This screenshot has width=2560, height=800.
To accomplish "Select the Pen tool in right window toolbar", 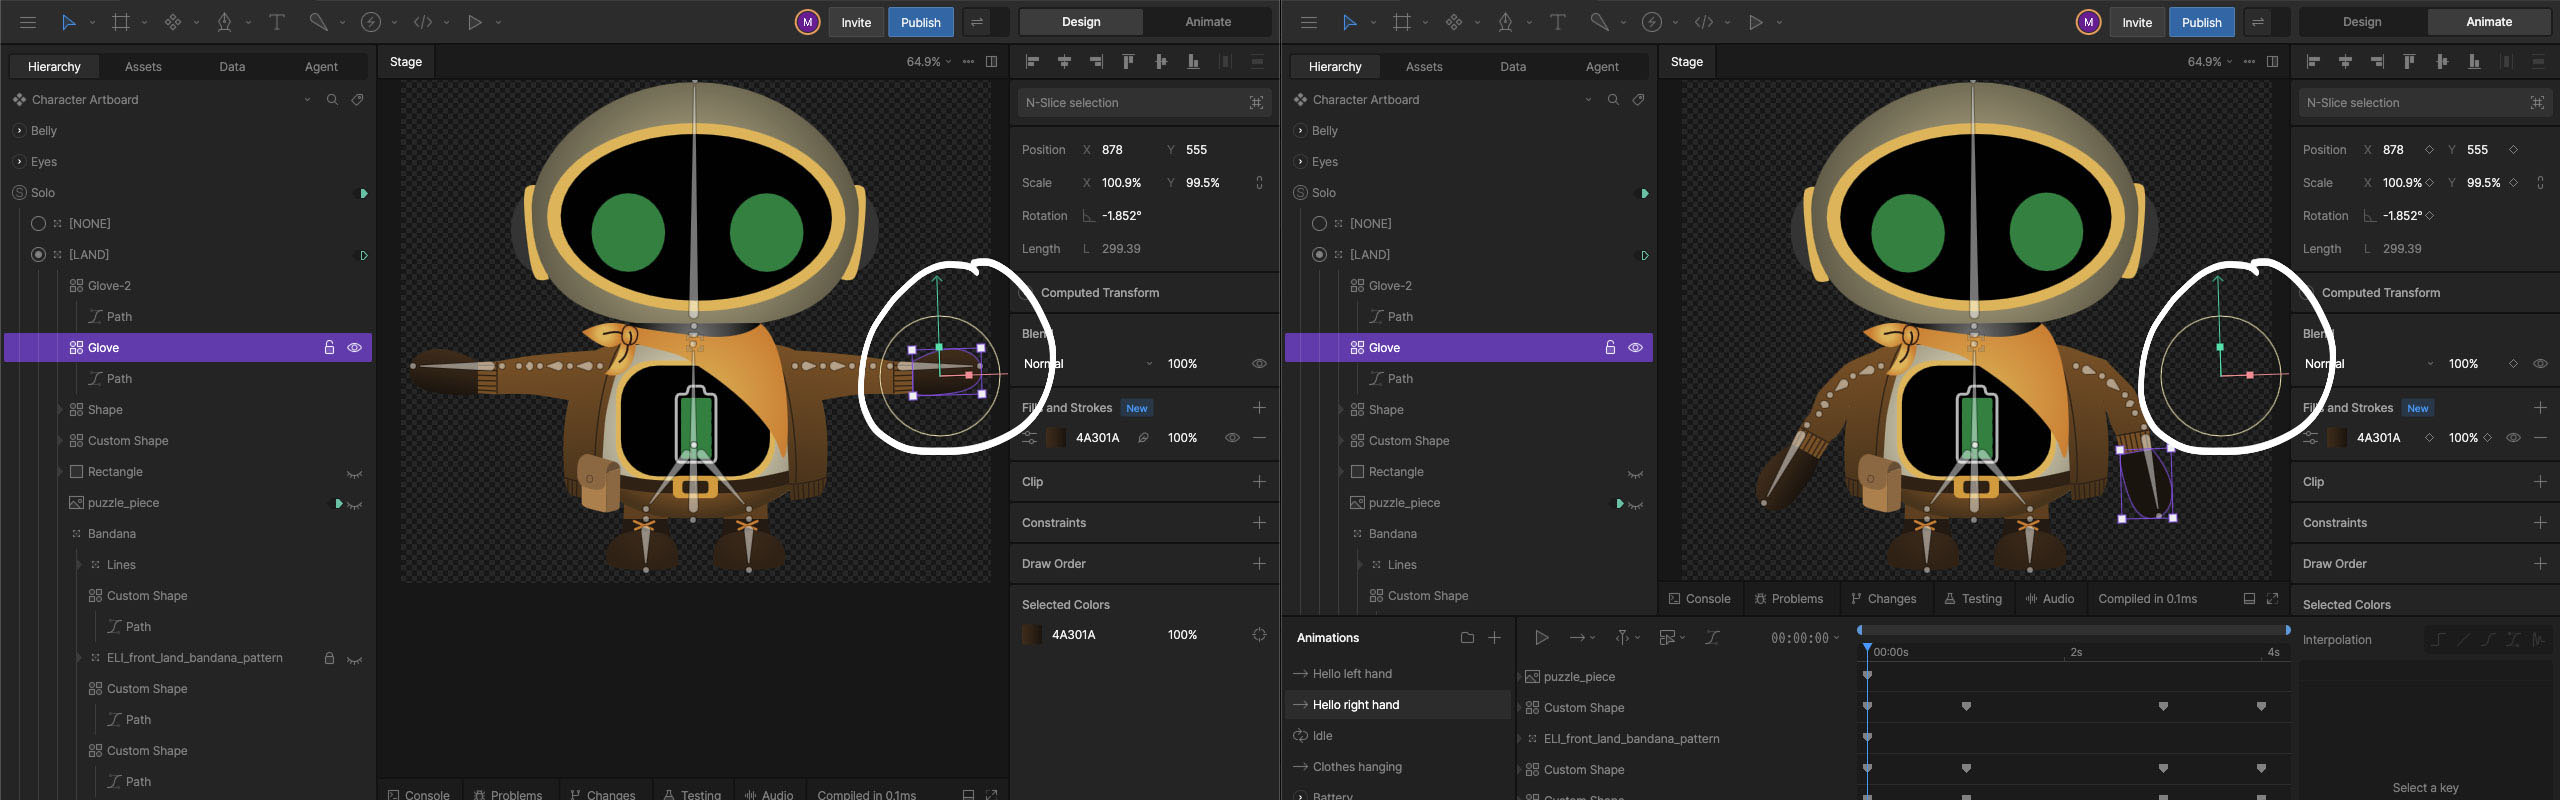I will point(1505,22).
